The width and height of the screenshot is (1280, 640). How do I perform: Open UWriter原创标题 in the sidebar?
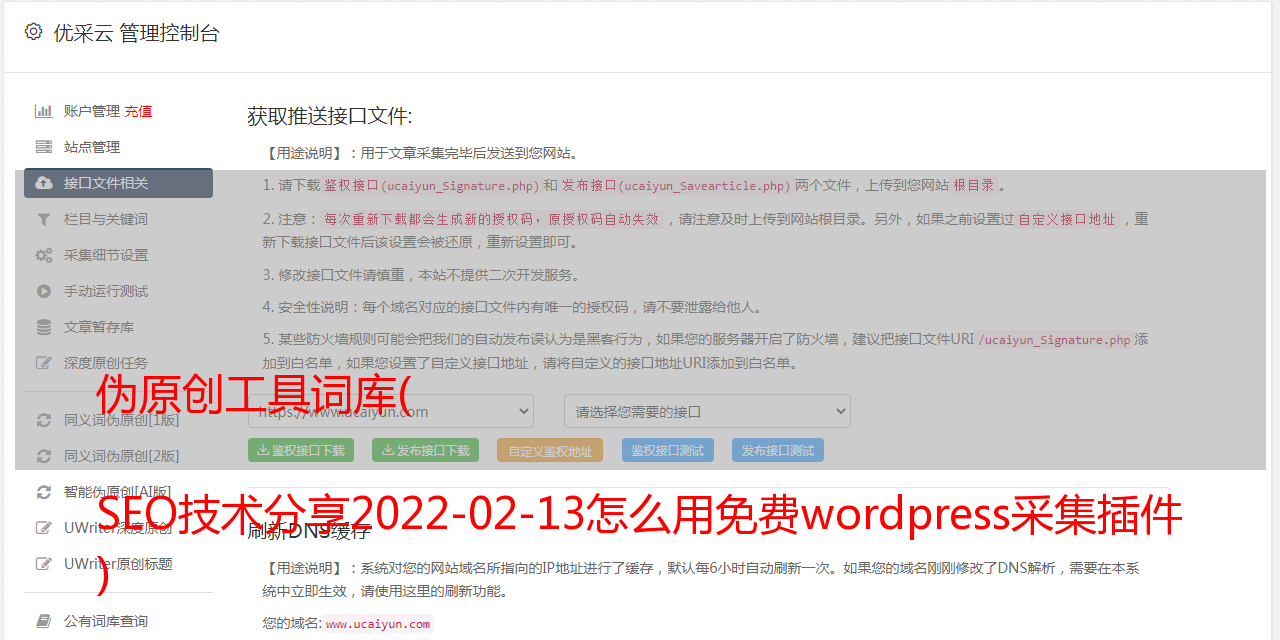pos(118,564)
